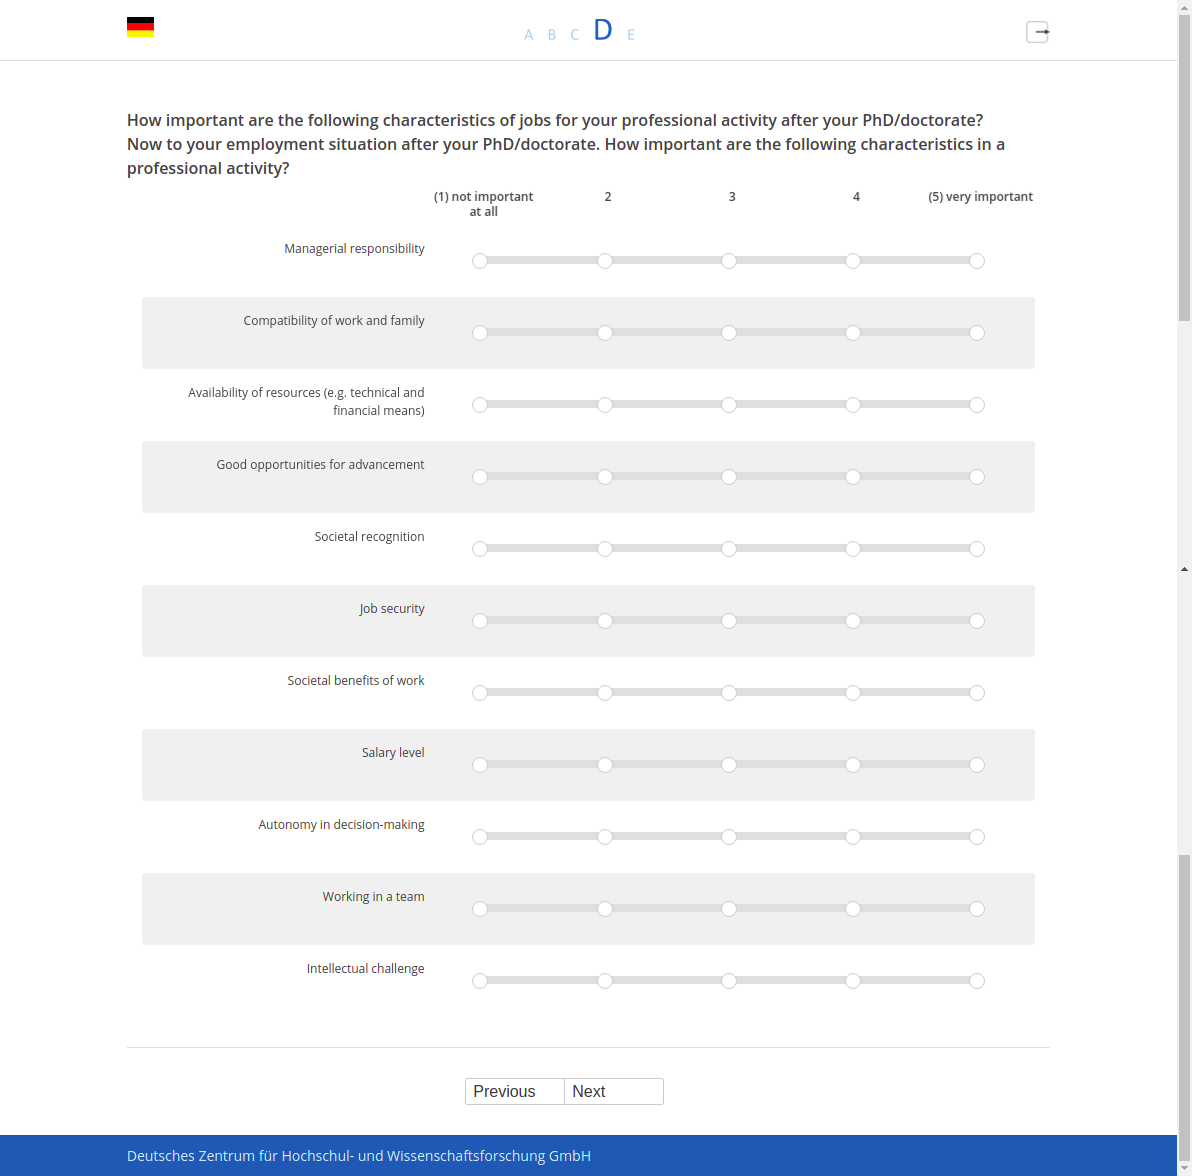Rate Salary level as 4

pos(853,765)
